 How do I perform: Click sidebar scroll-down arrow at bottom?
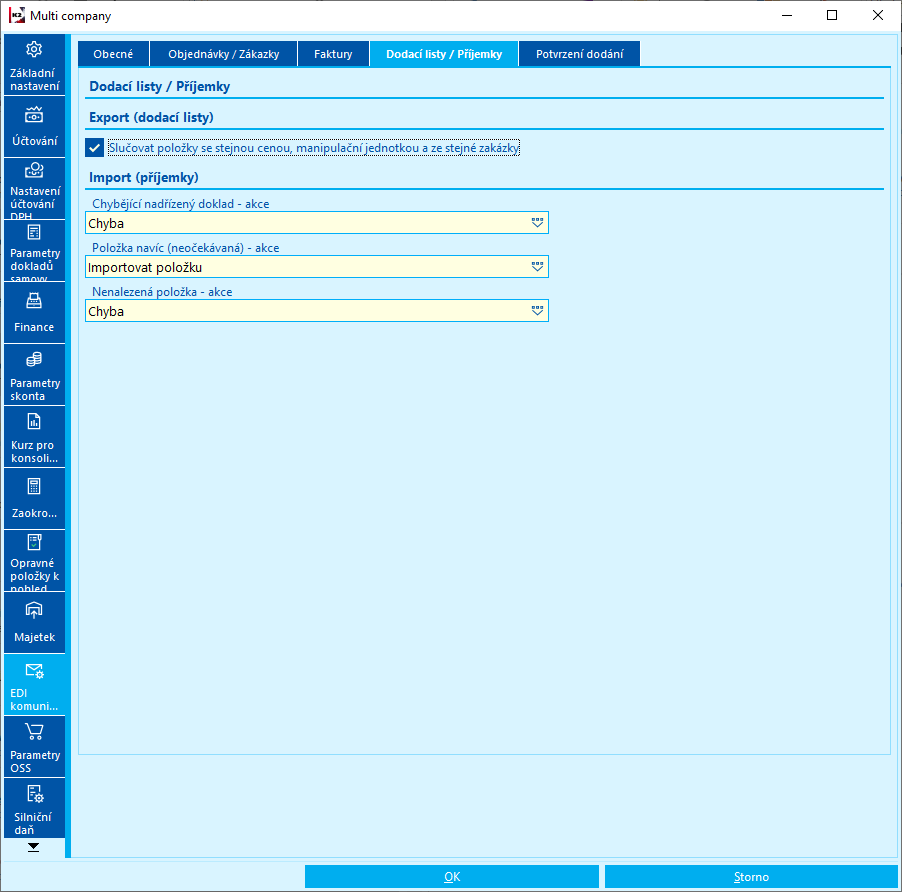tap(33, 847)
